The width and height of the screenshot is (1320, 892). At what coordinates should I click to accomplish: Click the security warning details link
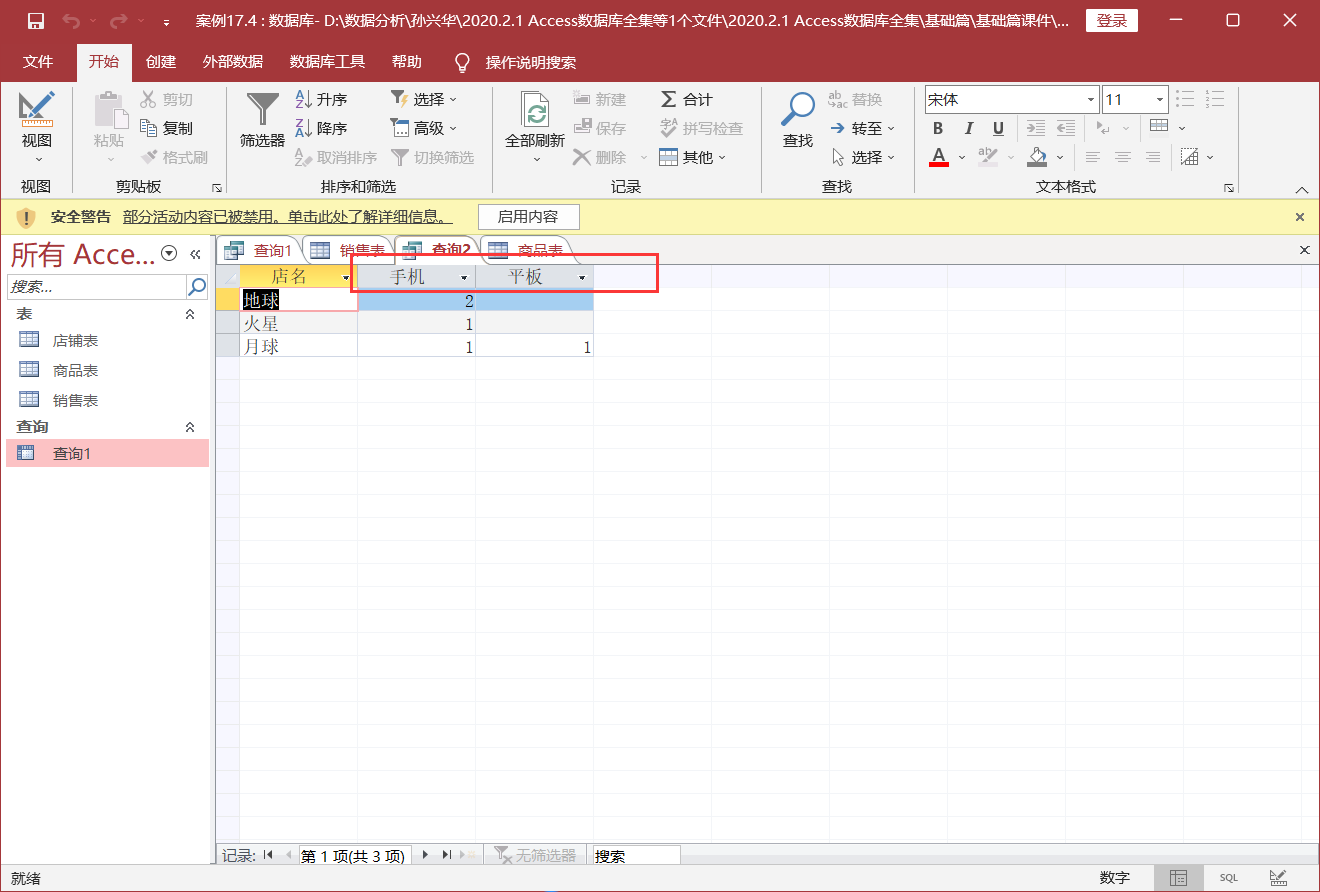[x=287, y=216]
